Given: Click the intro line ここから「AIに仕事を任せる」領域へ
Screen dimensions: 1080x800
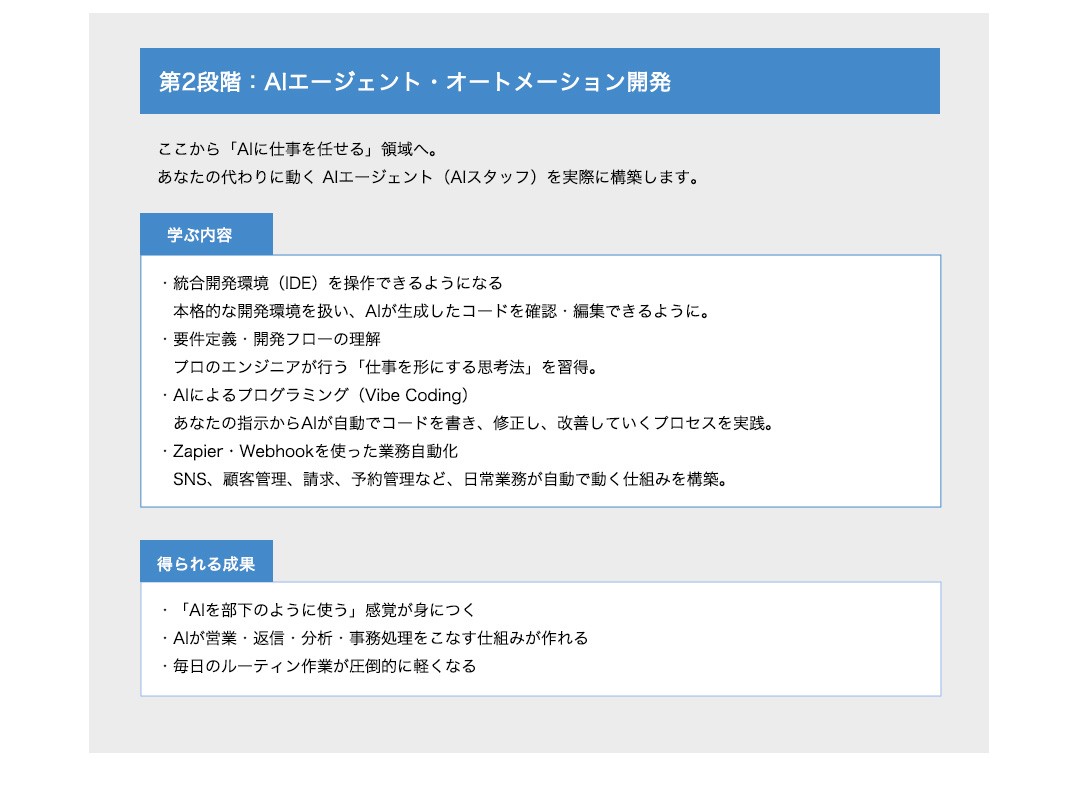Looking at the screenshot, I should coord(296,150).
